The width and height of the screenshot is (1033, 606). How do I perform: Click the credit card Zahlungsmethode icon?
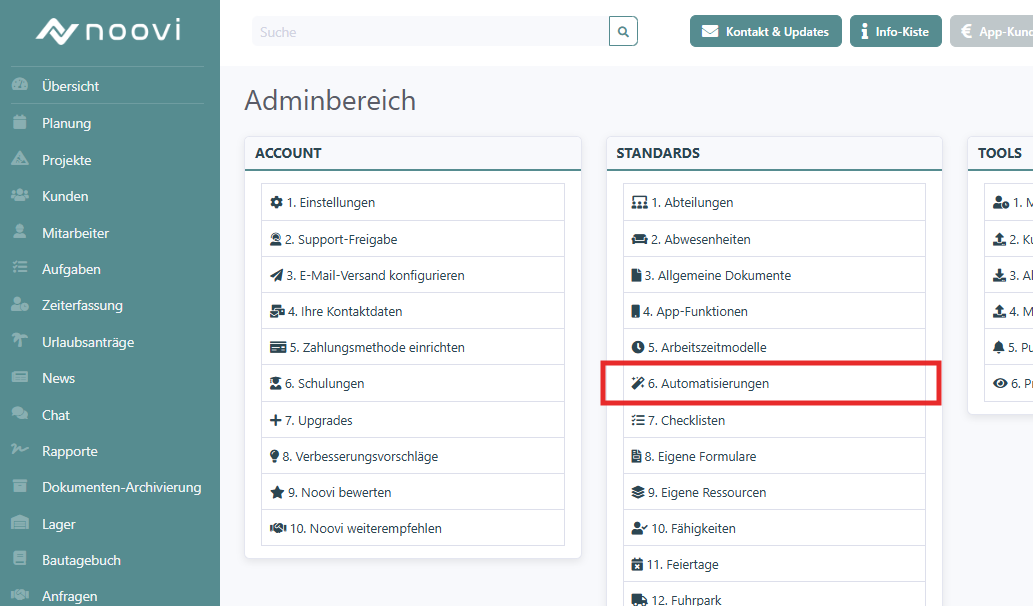[278, 347]
